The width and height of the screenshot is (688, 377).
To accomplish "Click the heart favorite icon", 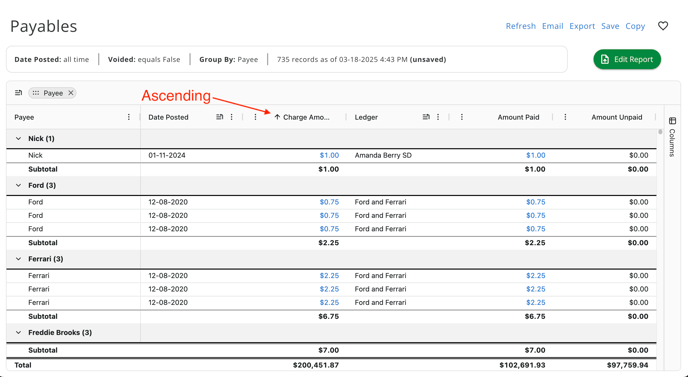I will pyautogui.click(x=663, y=26).
